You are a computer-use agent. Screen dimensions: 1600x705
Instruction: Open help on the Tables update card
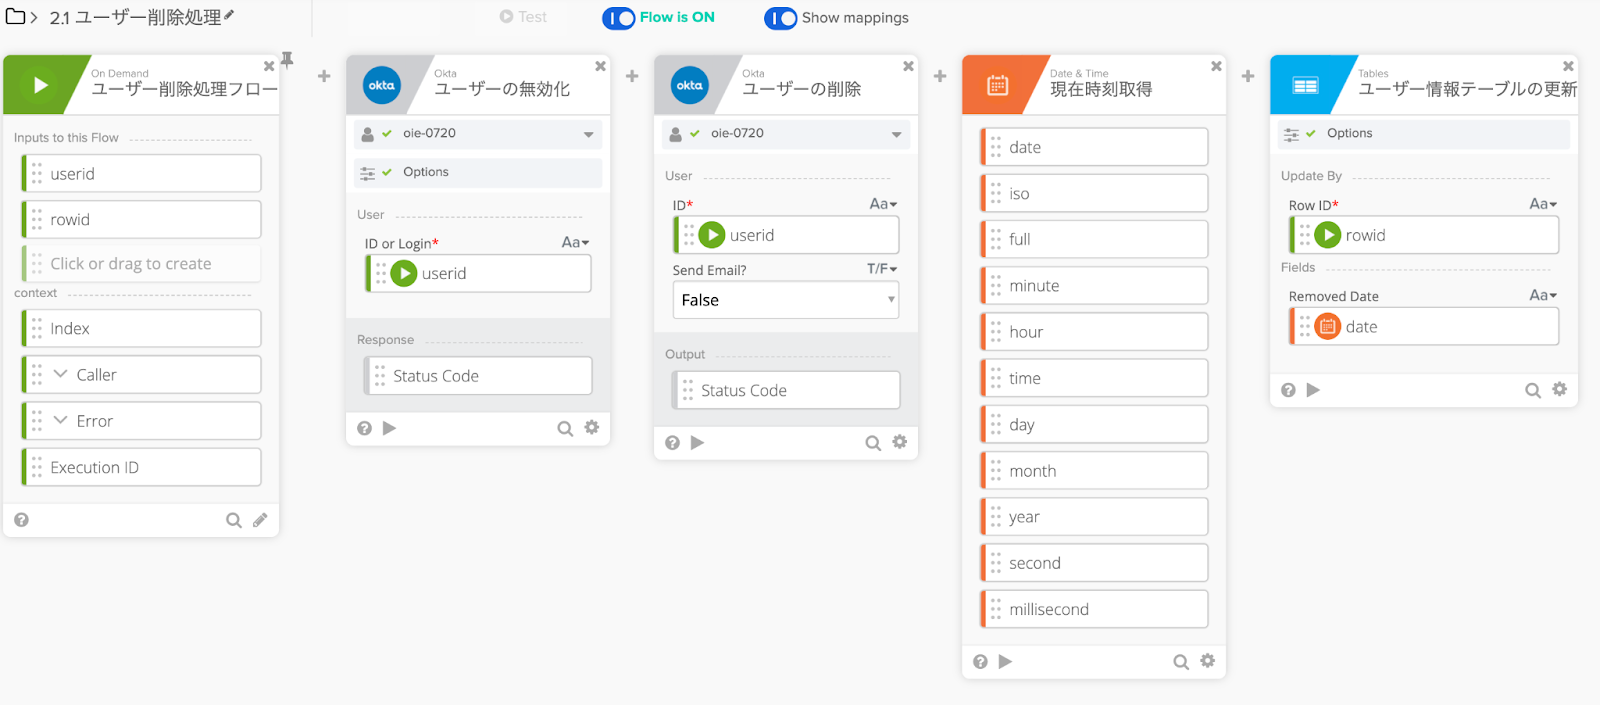click(x=1288, y=390)
